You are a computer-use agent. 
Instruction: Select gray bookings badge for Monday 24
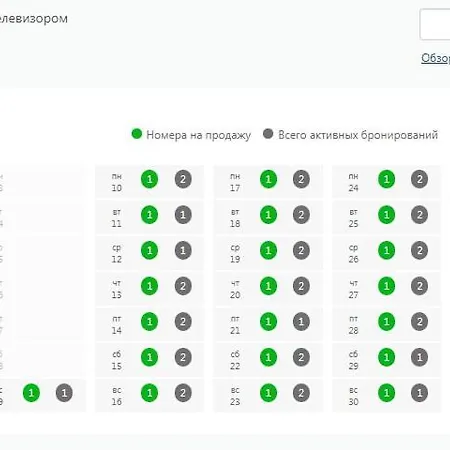pos(419,179)
